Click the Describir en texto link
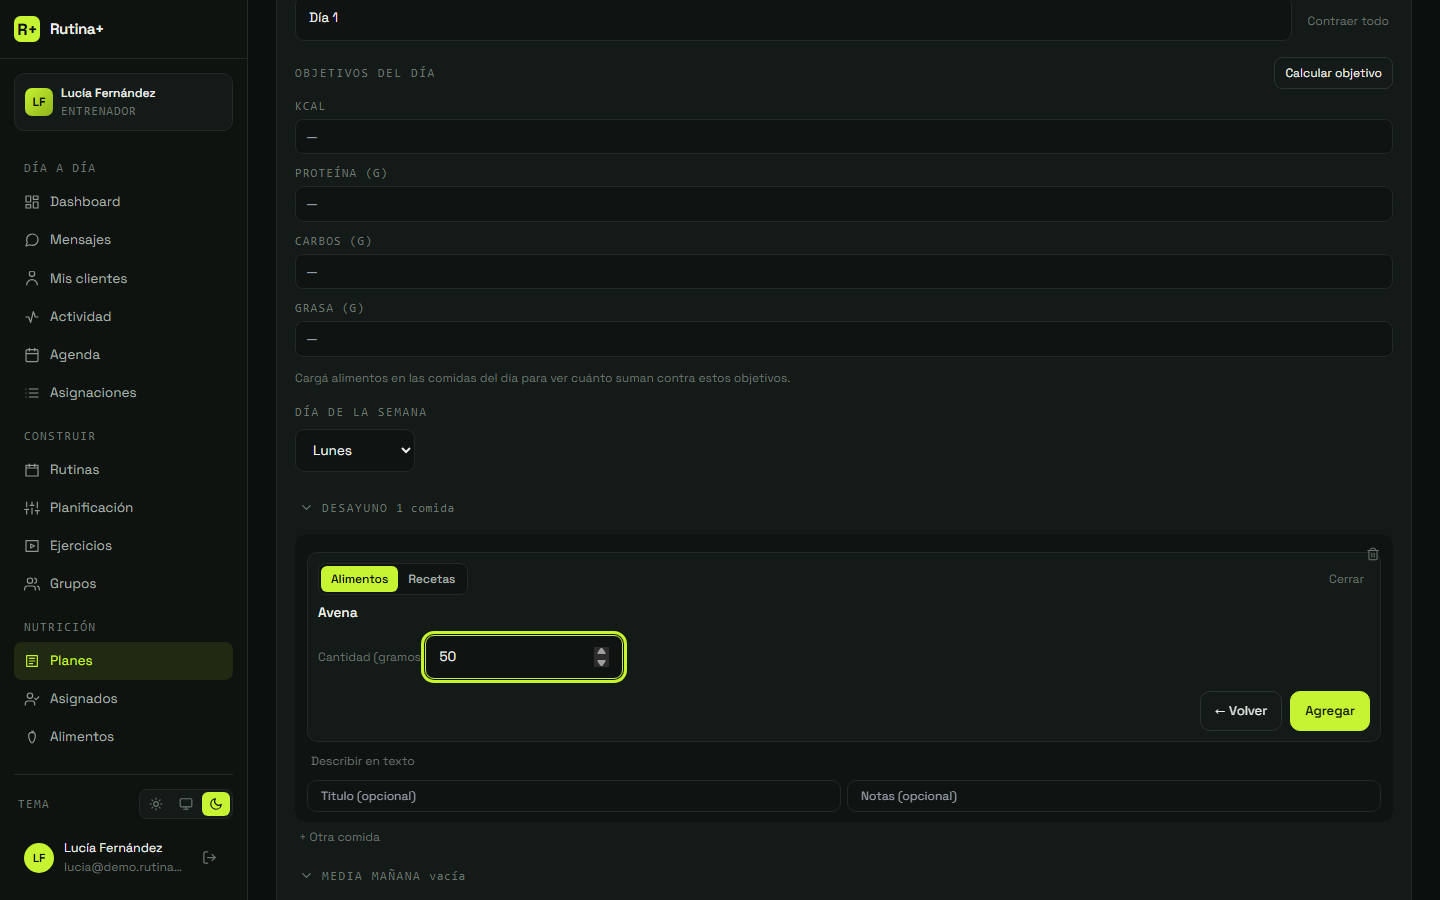This screenshot has height=900, width=1440. (363, 761)
